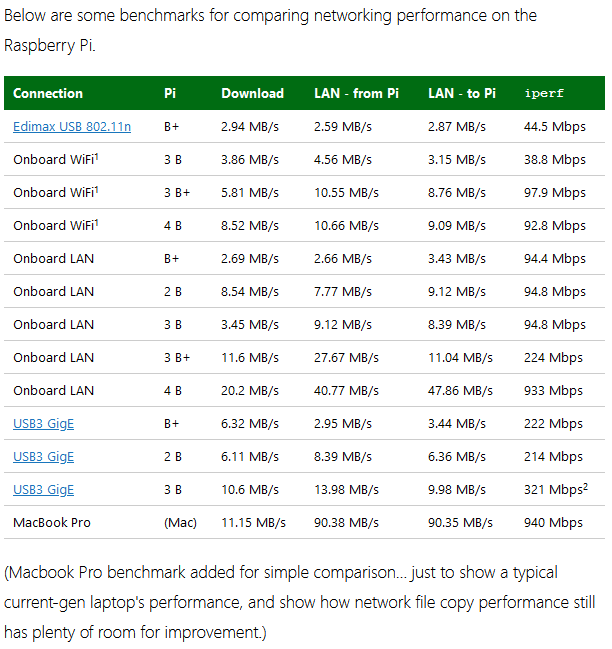This screenshot has height=649, width=612.
Task: Click the 20.2 MB/s Download cell
Action: pyautogui.click(x=250, y=391)
